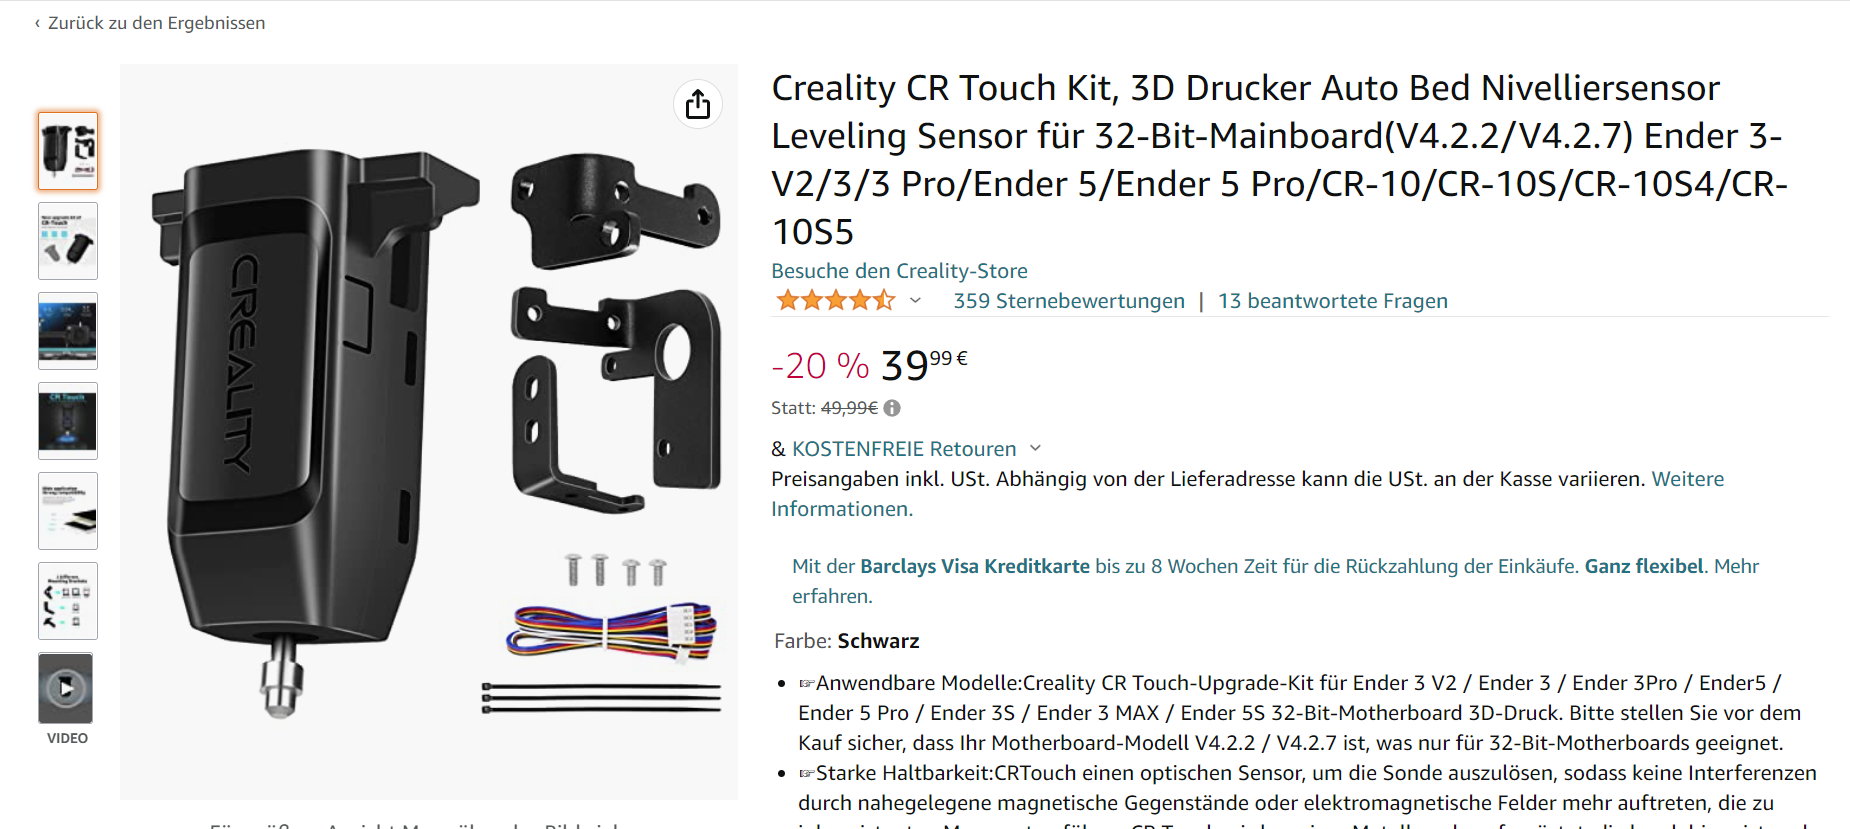Expand the KOSTENFREIE Retouren chevron

point(1035,448)
